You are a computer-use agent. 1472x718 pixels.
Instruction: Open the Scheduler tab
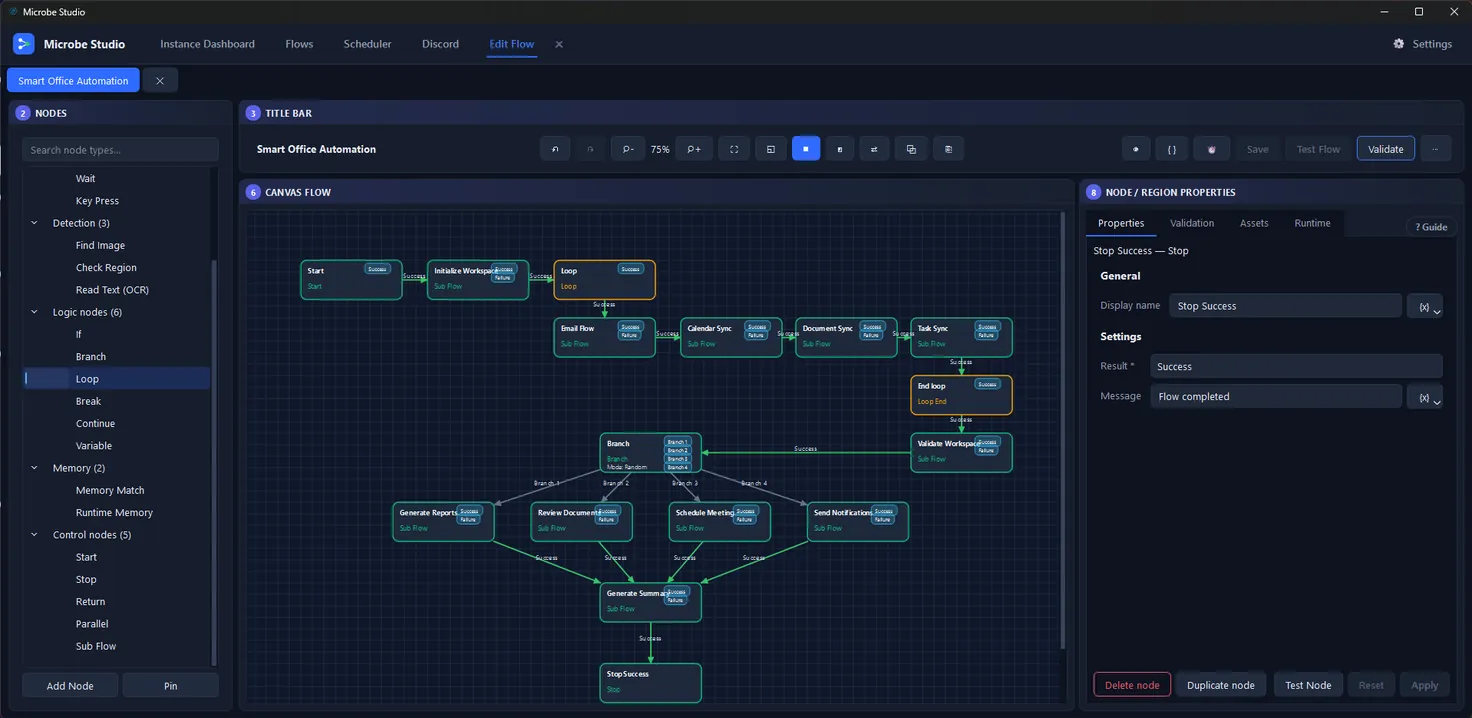tap(367, 44)
